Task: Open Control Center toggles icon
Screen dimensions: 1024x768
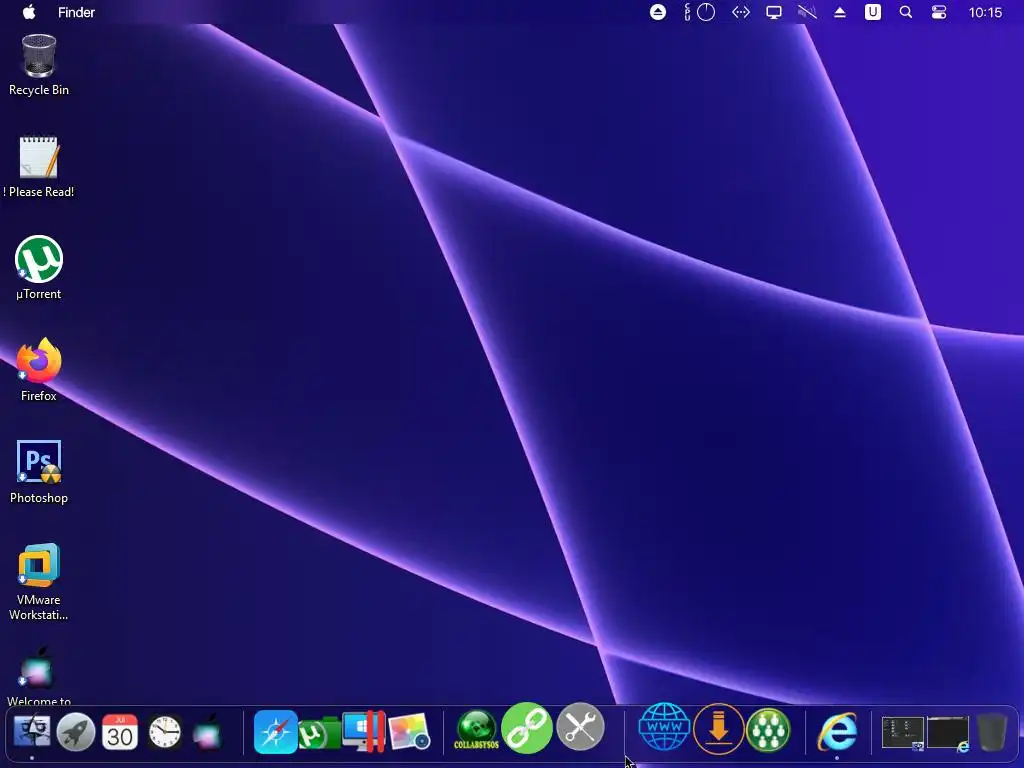Action: coord(938,12)
